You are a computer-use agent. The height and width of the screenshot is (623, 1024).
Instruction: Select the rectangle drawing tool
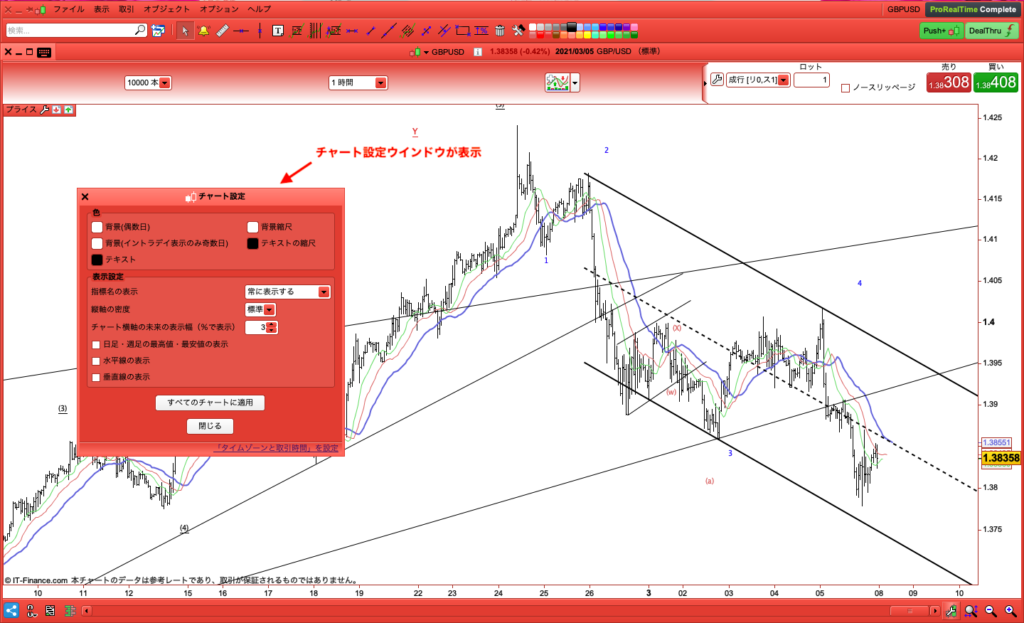[x=463, y=30]
